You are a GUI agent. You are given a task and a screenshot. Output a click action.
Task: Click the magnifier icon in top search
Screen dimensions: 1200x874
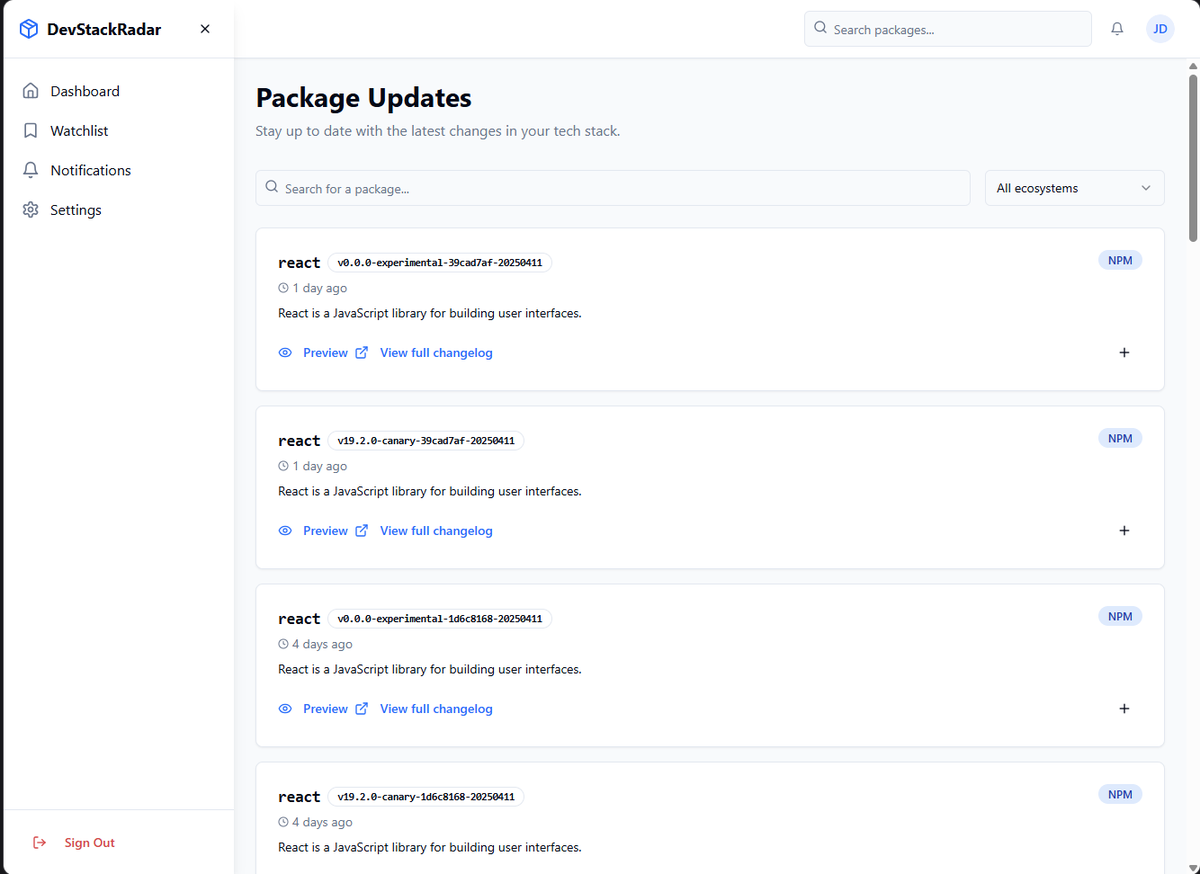[821, 29]
